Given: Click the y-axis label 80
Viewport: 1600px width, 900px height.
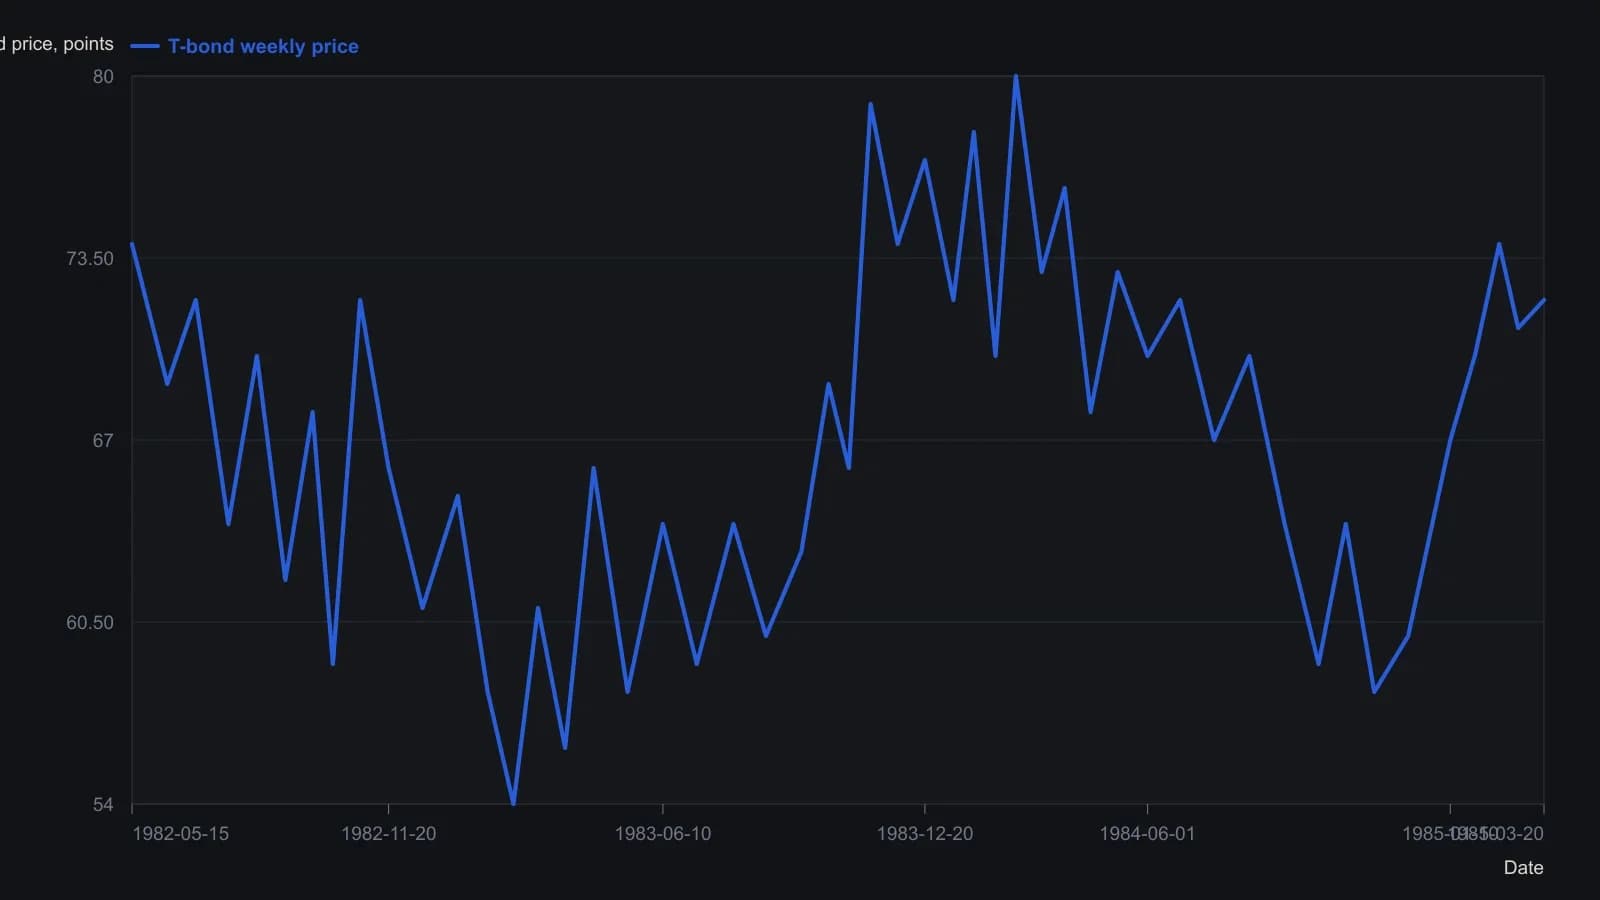Looking at the screenshot, I should [x=103, y=77].
